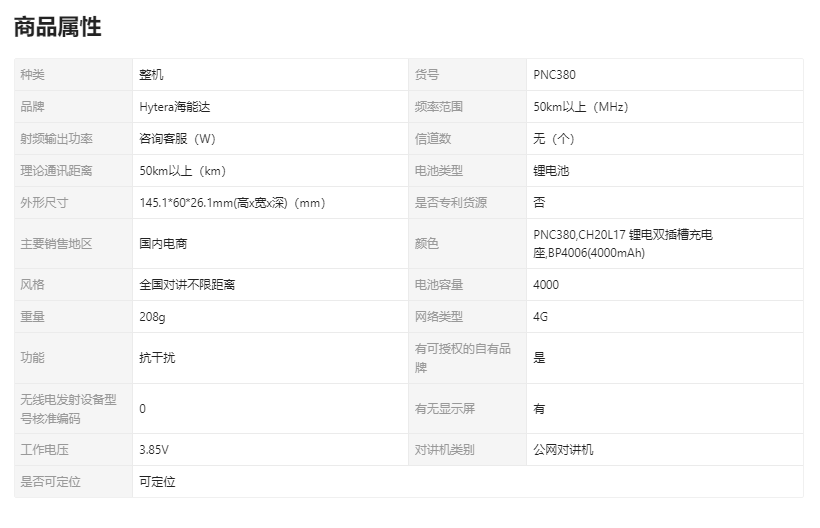Click the 商品属性 heading

pos(58,27)
